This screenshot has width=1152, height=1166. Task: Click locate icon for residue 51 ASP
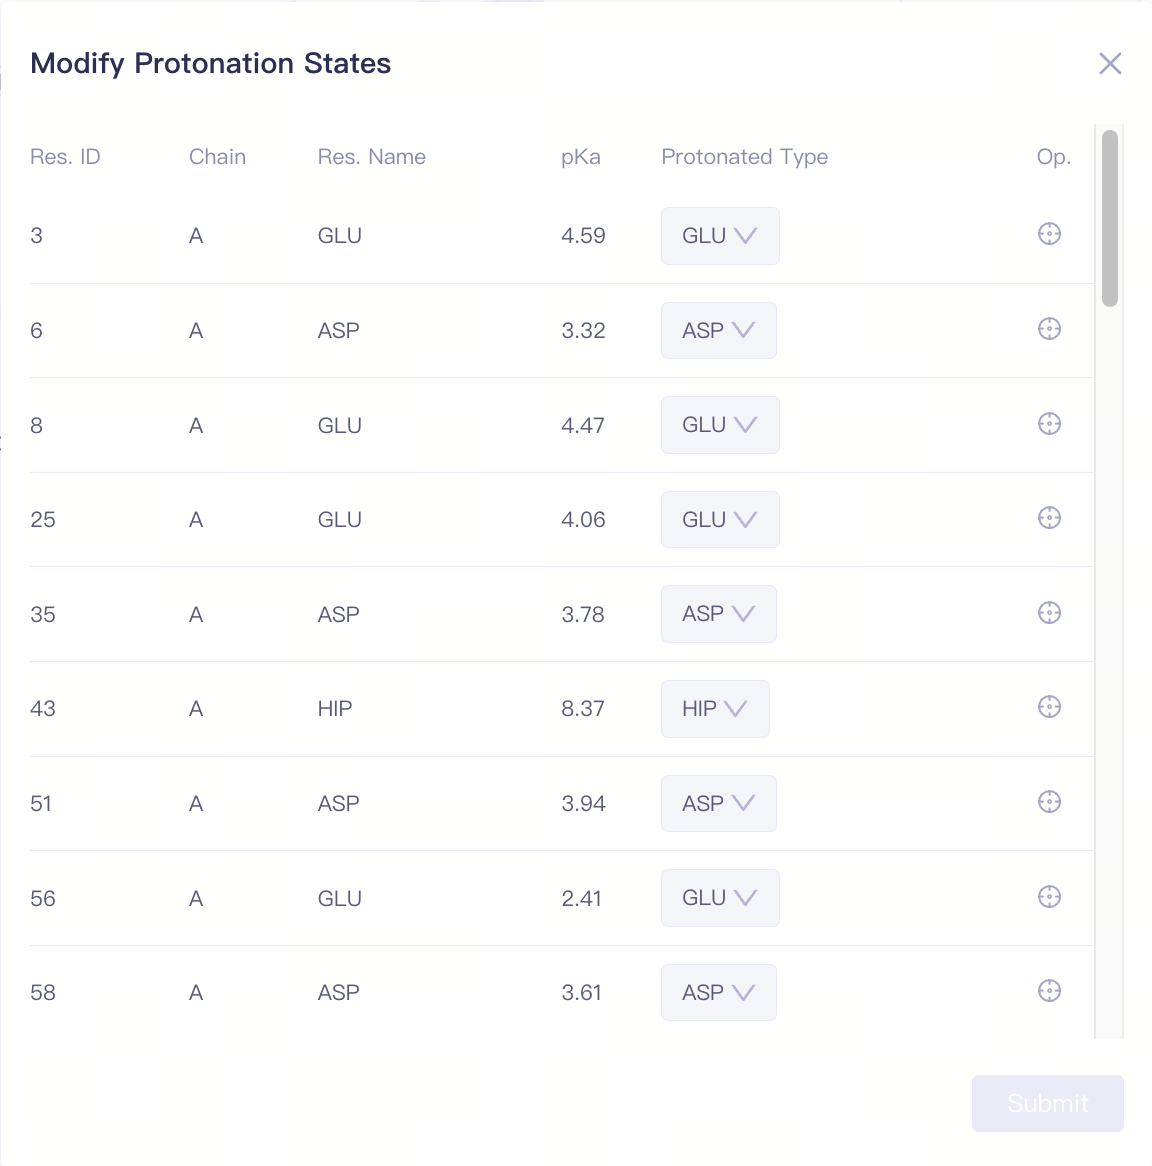[1049, 802]
